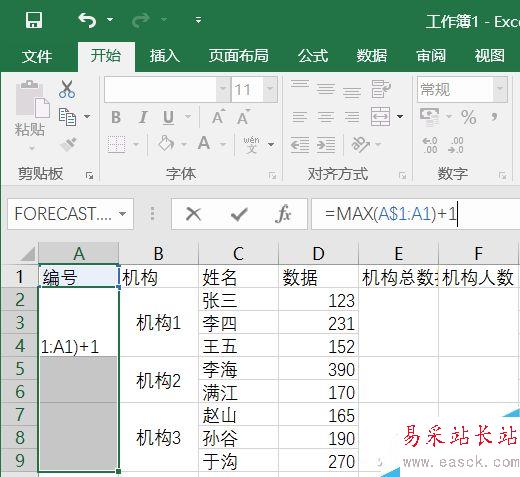Click Align Left icon
Image resolution: width=520 pixels, height=477 pixels.
(300, 117)
